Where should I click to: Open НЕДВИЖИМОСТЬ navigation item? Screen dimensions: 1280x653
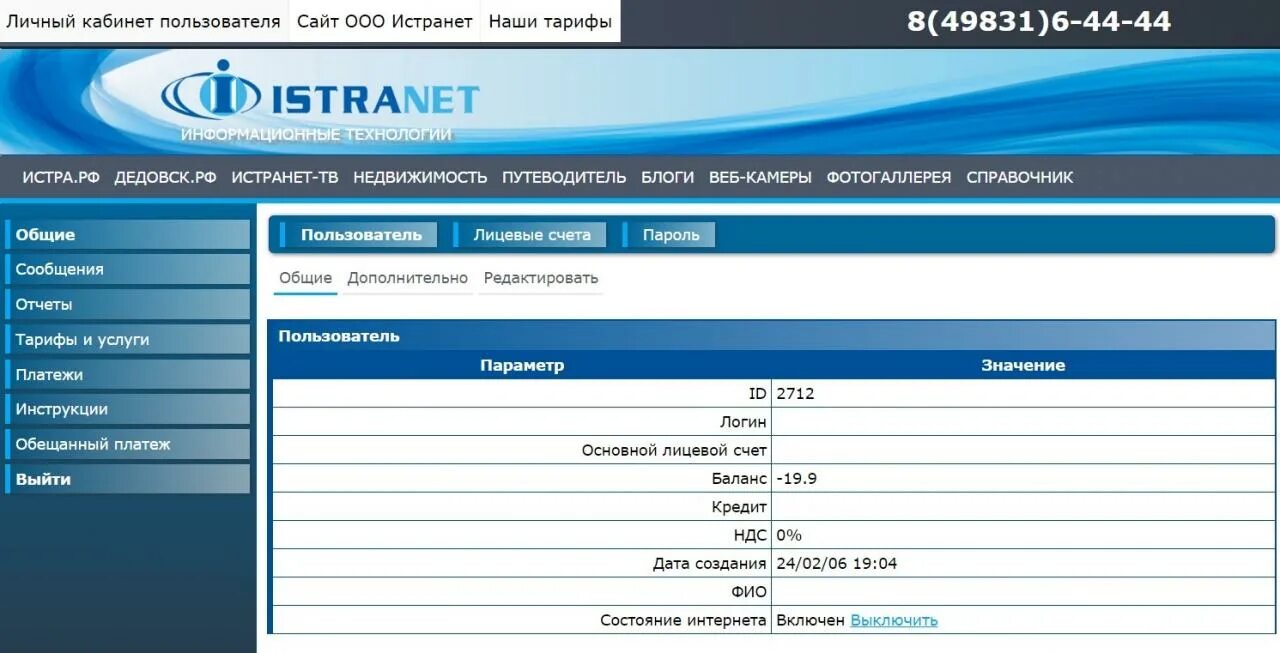(x=420, y=178)
